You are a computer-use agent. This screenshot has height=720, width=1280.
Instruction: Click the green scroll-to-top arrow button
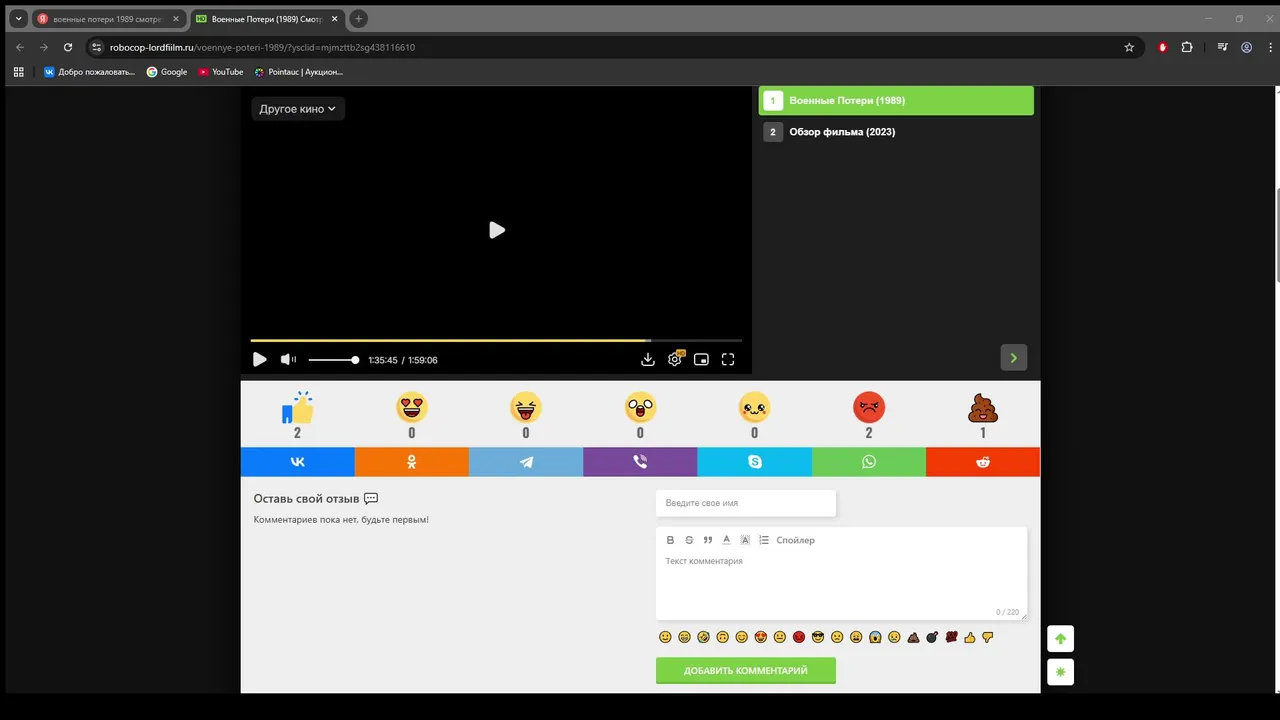[x=1061, y=639]
